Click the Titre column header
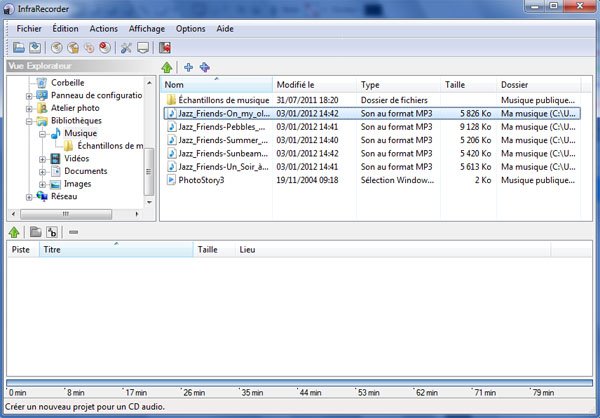This screenshot has height=418, width=600. point(116,250)
